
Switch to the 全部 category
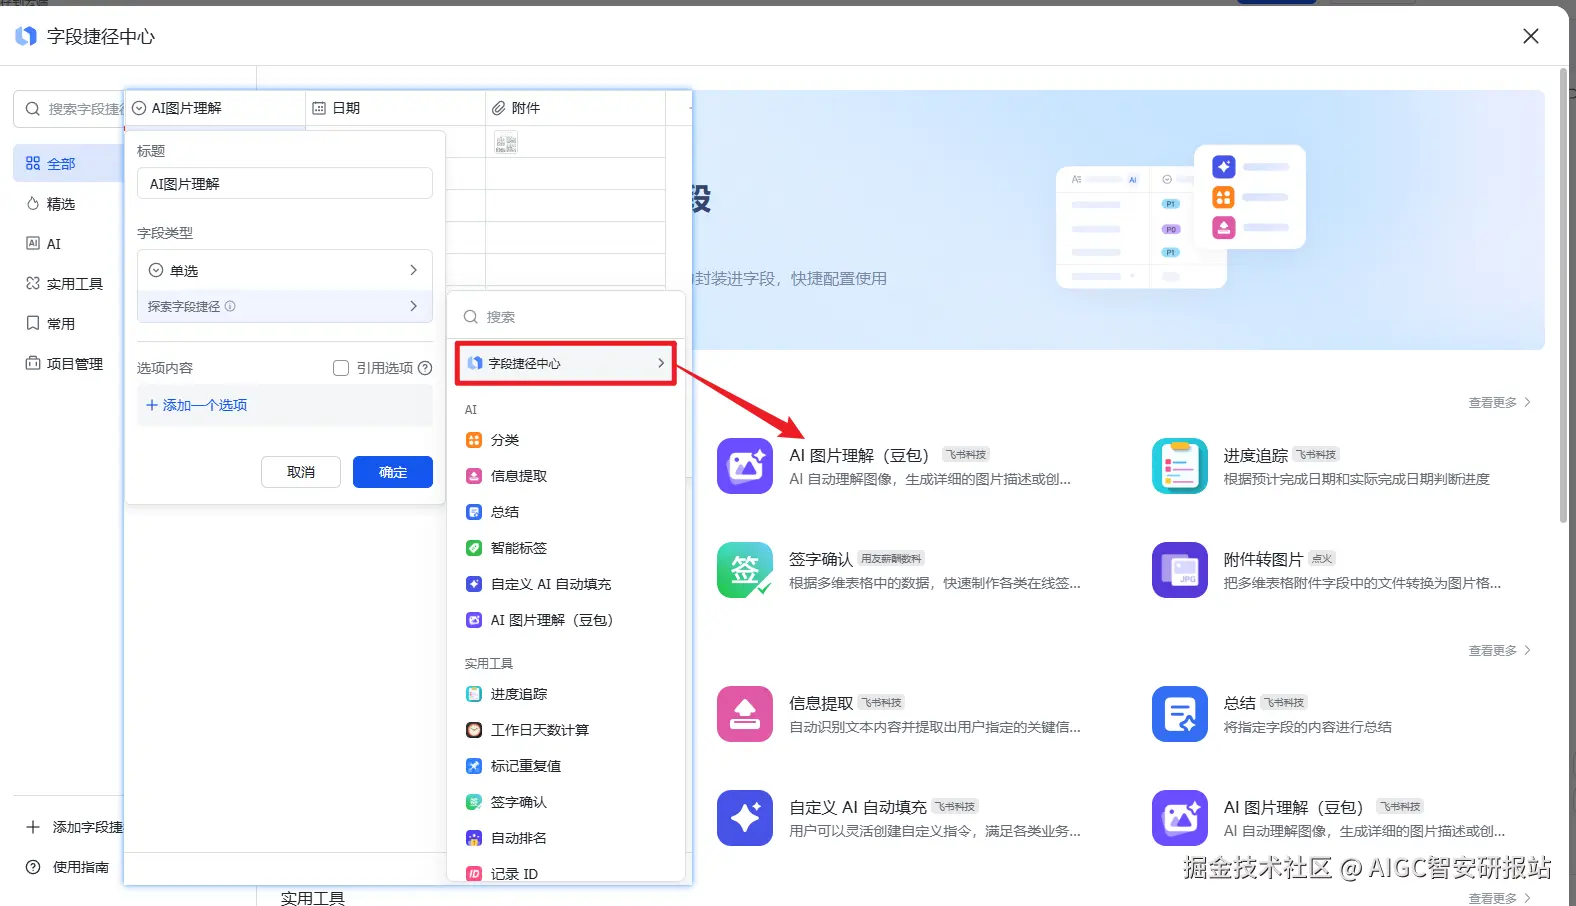[x=68, y=164]
